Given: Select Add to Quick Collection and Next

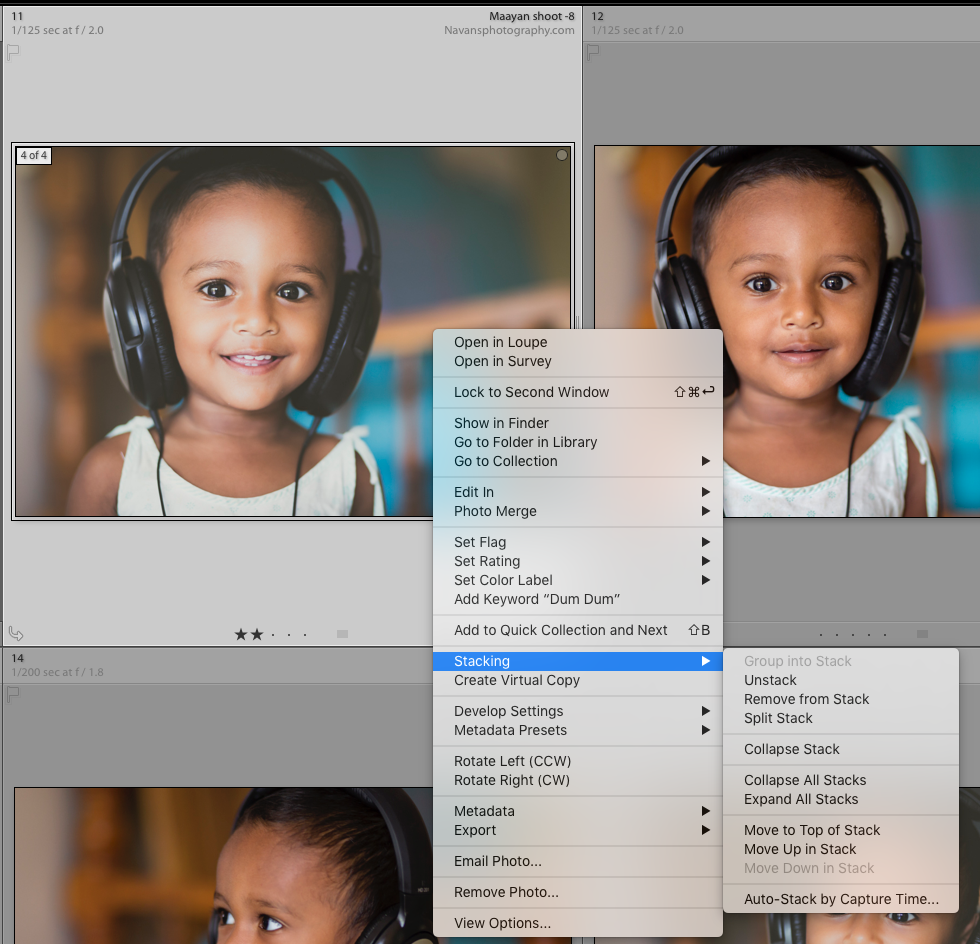Looking at the screenshot, I should click(578, 630).
